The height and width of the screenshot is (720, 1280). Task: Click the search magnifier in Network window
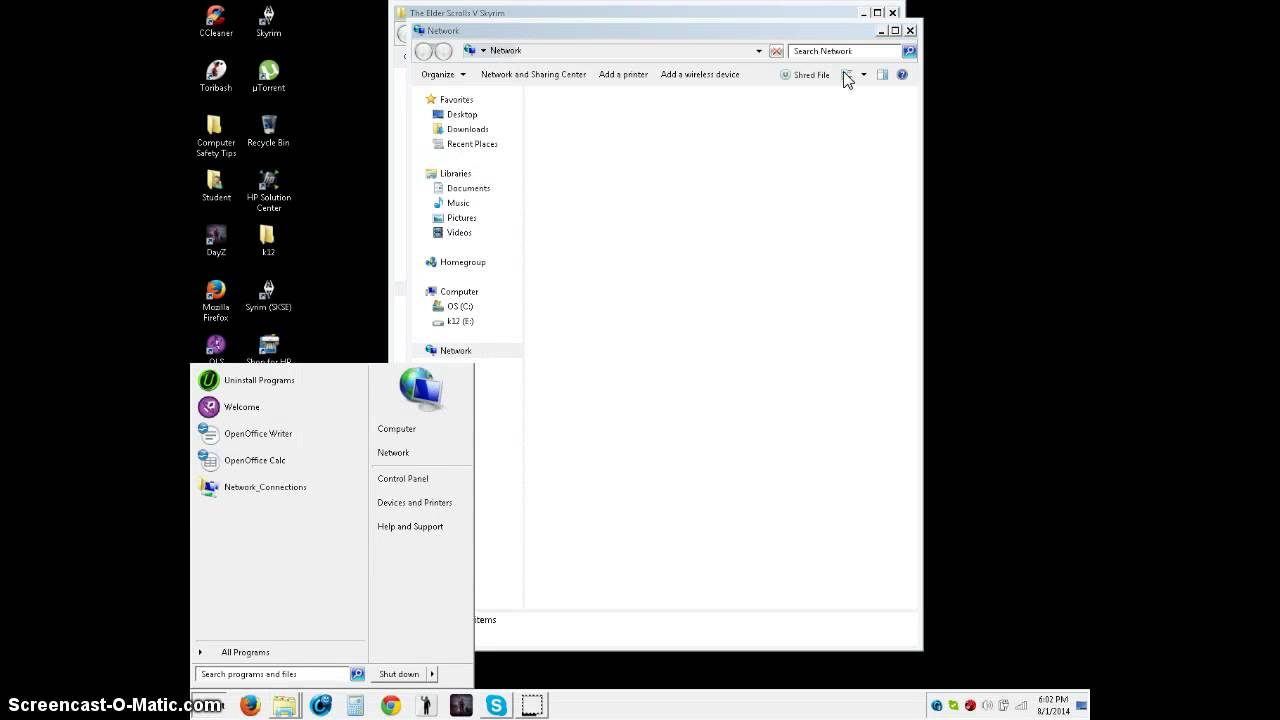[x=909, y=51]
